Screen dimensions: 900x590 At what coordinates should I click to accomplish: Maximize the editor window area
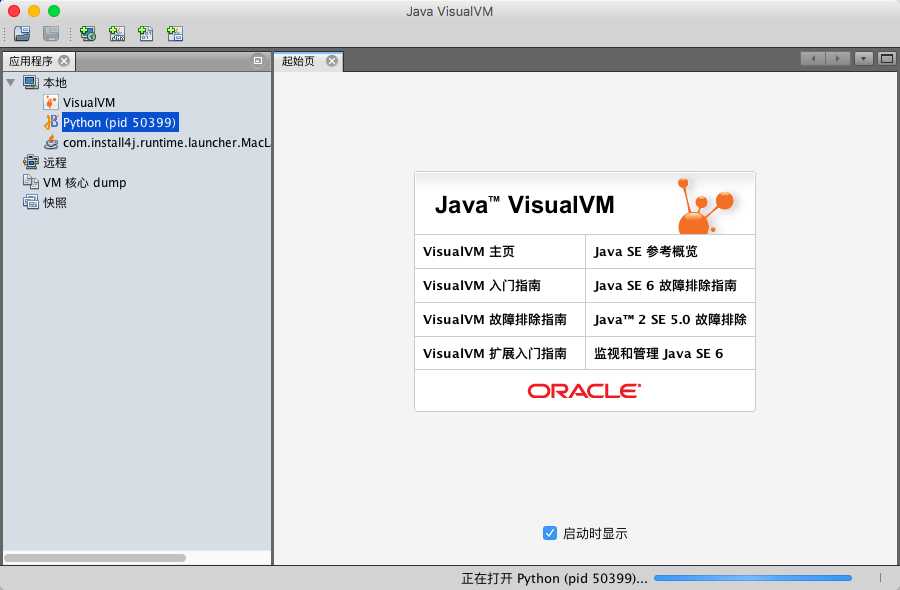(x=886, y=59)
